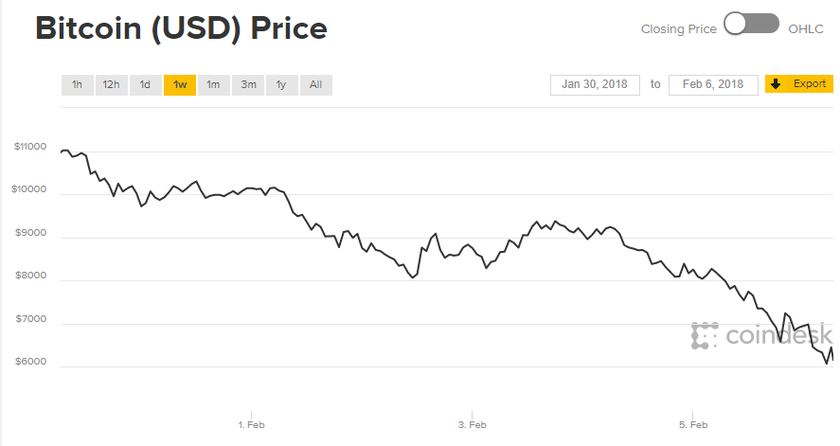Screen dimensions: 840x446
Task: Show the 1y price range
Action: [x=281, y=85]
